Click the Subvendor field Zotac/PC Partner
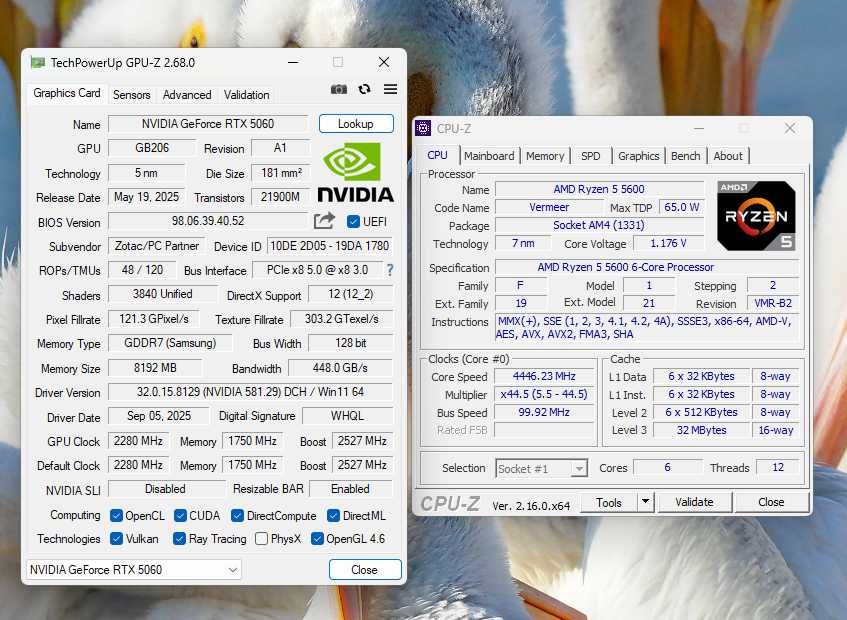This screenshot has height=620, width=847. (x=157, y=246)
